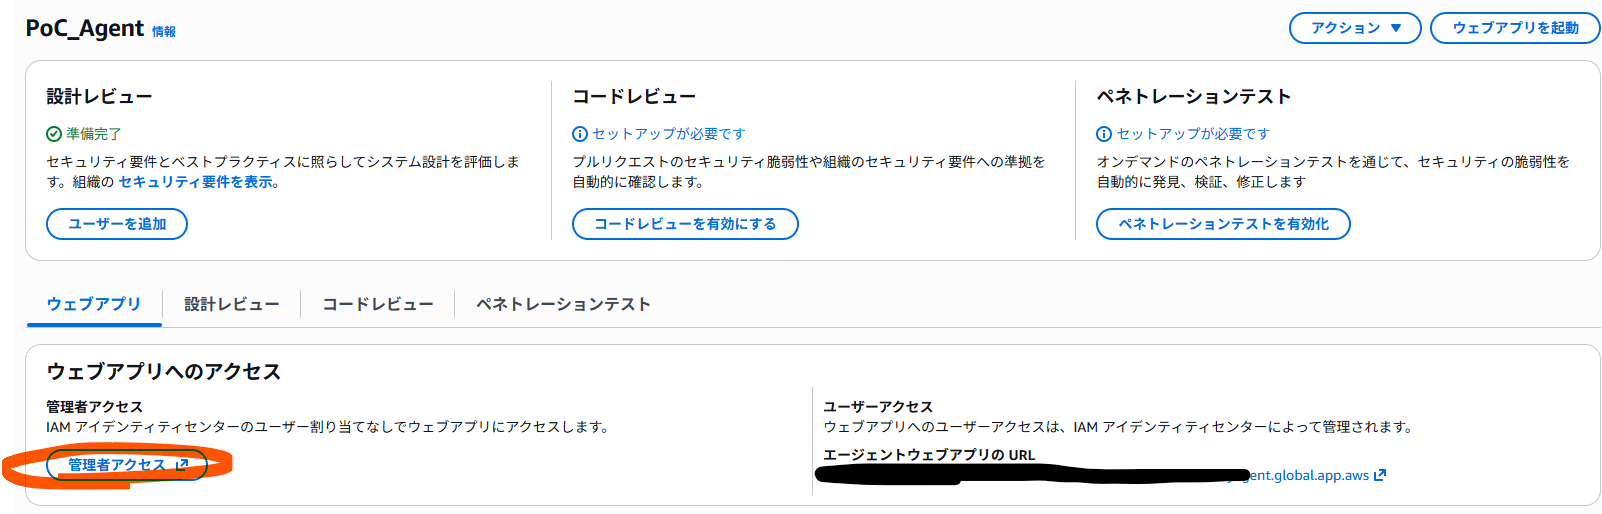The width and height of the screenshot is (1602, 514).
Task: Click the 情報 link beside PoC_Agent
Action: click(164, 32)
